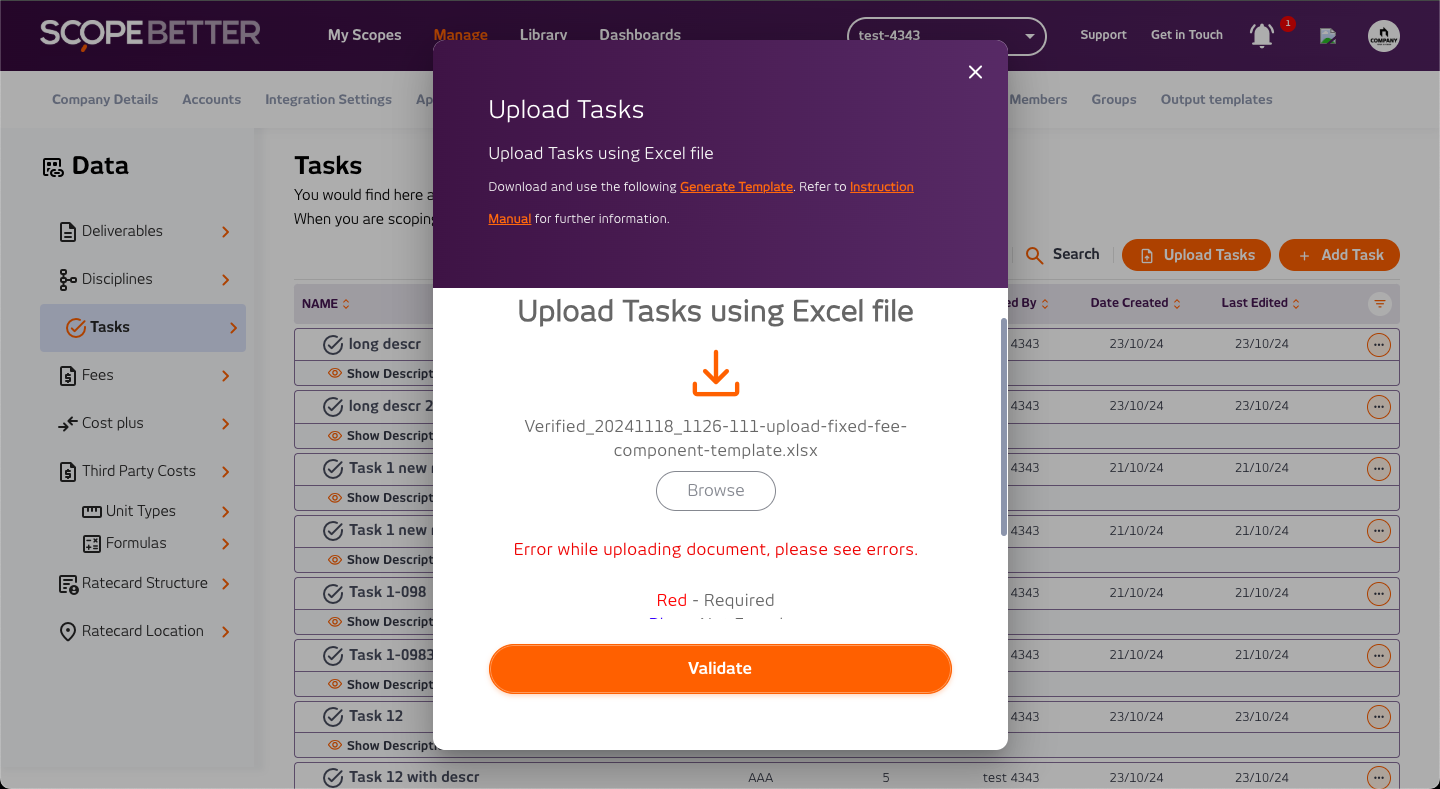Show description for Task 12
The width and height of the screenshot is (1440, 789).
coord(380,746)
